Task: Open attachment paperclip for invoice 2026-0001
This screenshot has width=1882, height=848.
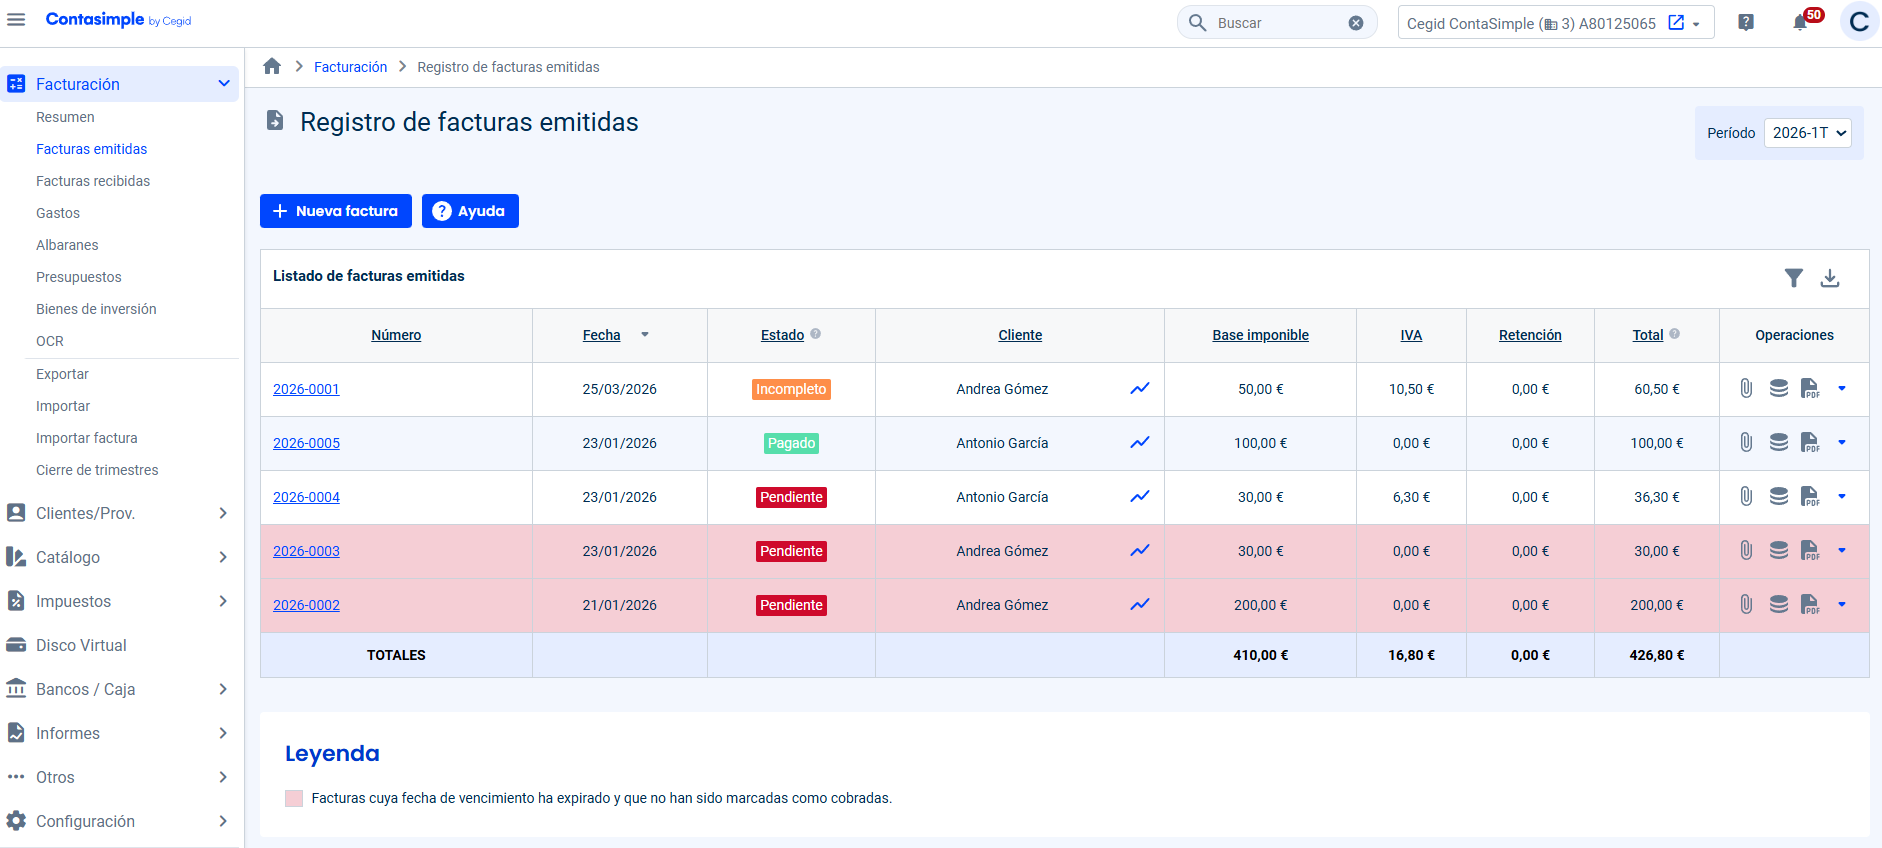Action: 1745,389
